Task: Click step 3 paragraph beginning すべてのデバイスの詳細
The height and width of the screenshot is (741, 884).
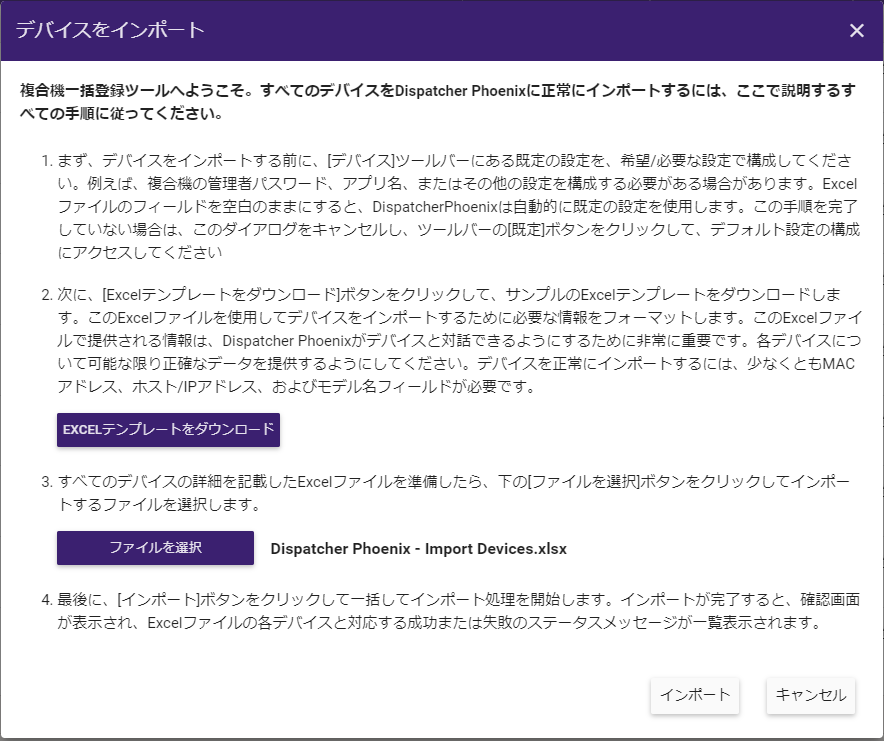Action: coord(453,493)
